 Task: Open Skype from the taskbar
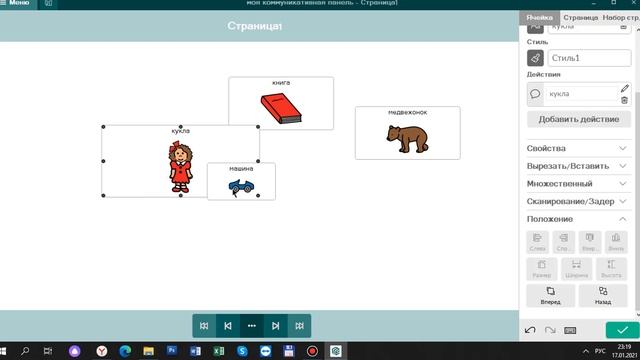[x=242, y=351]
